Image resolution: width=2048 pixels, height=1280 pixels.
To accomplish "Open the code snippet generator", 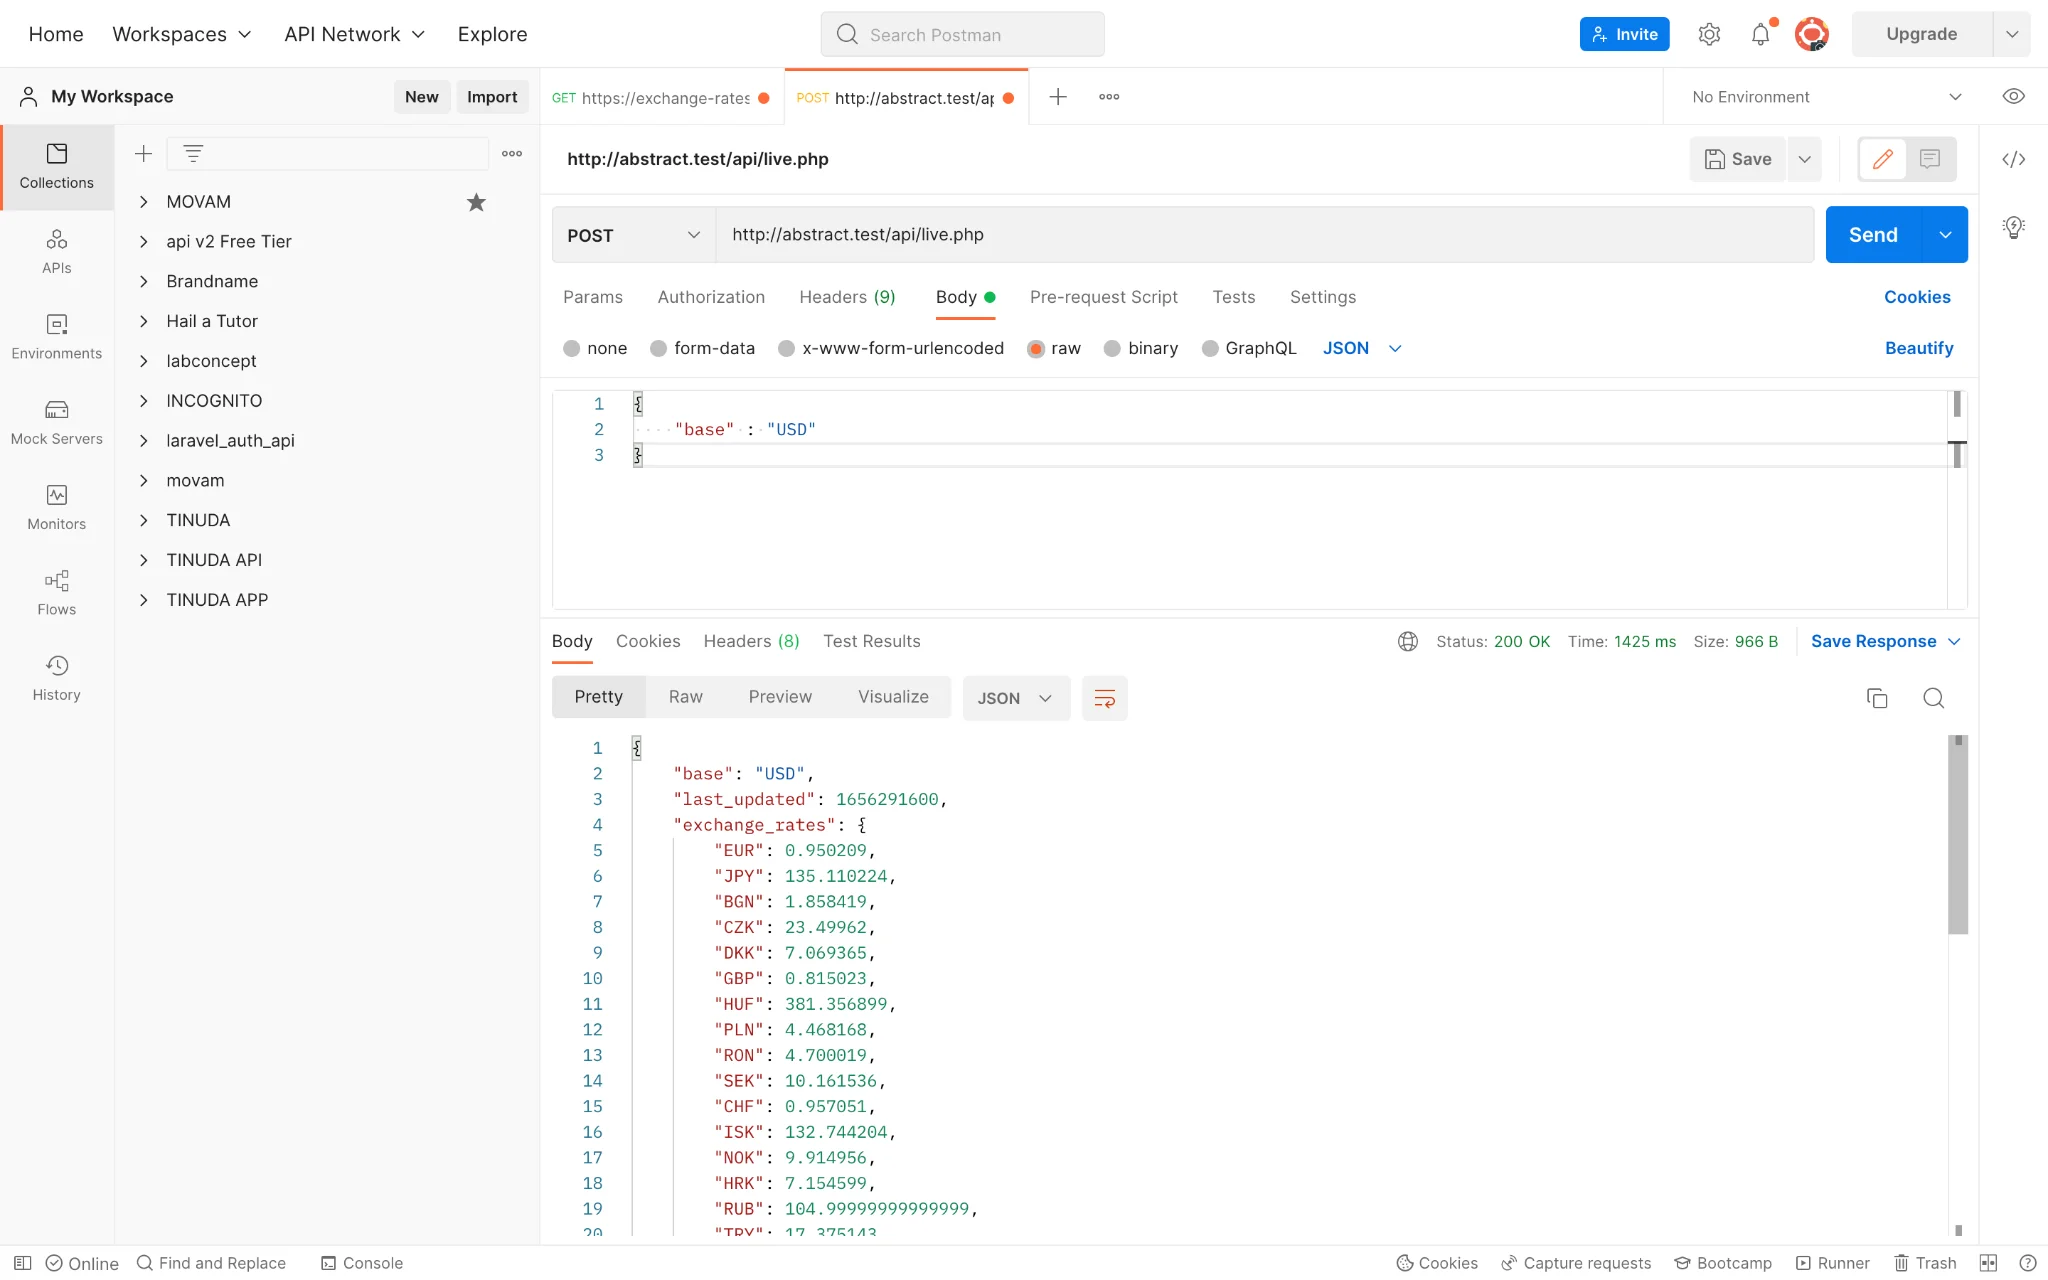I will (2014, 159).
